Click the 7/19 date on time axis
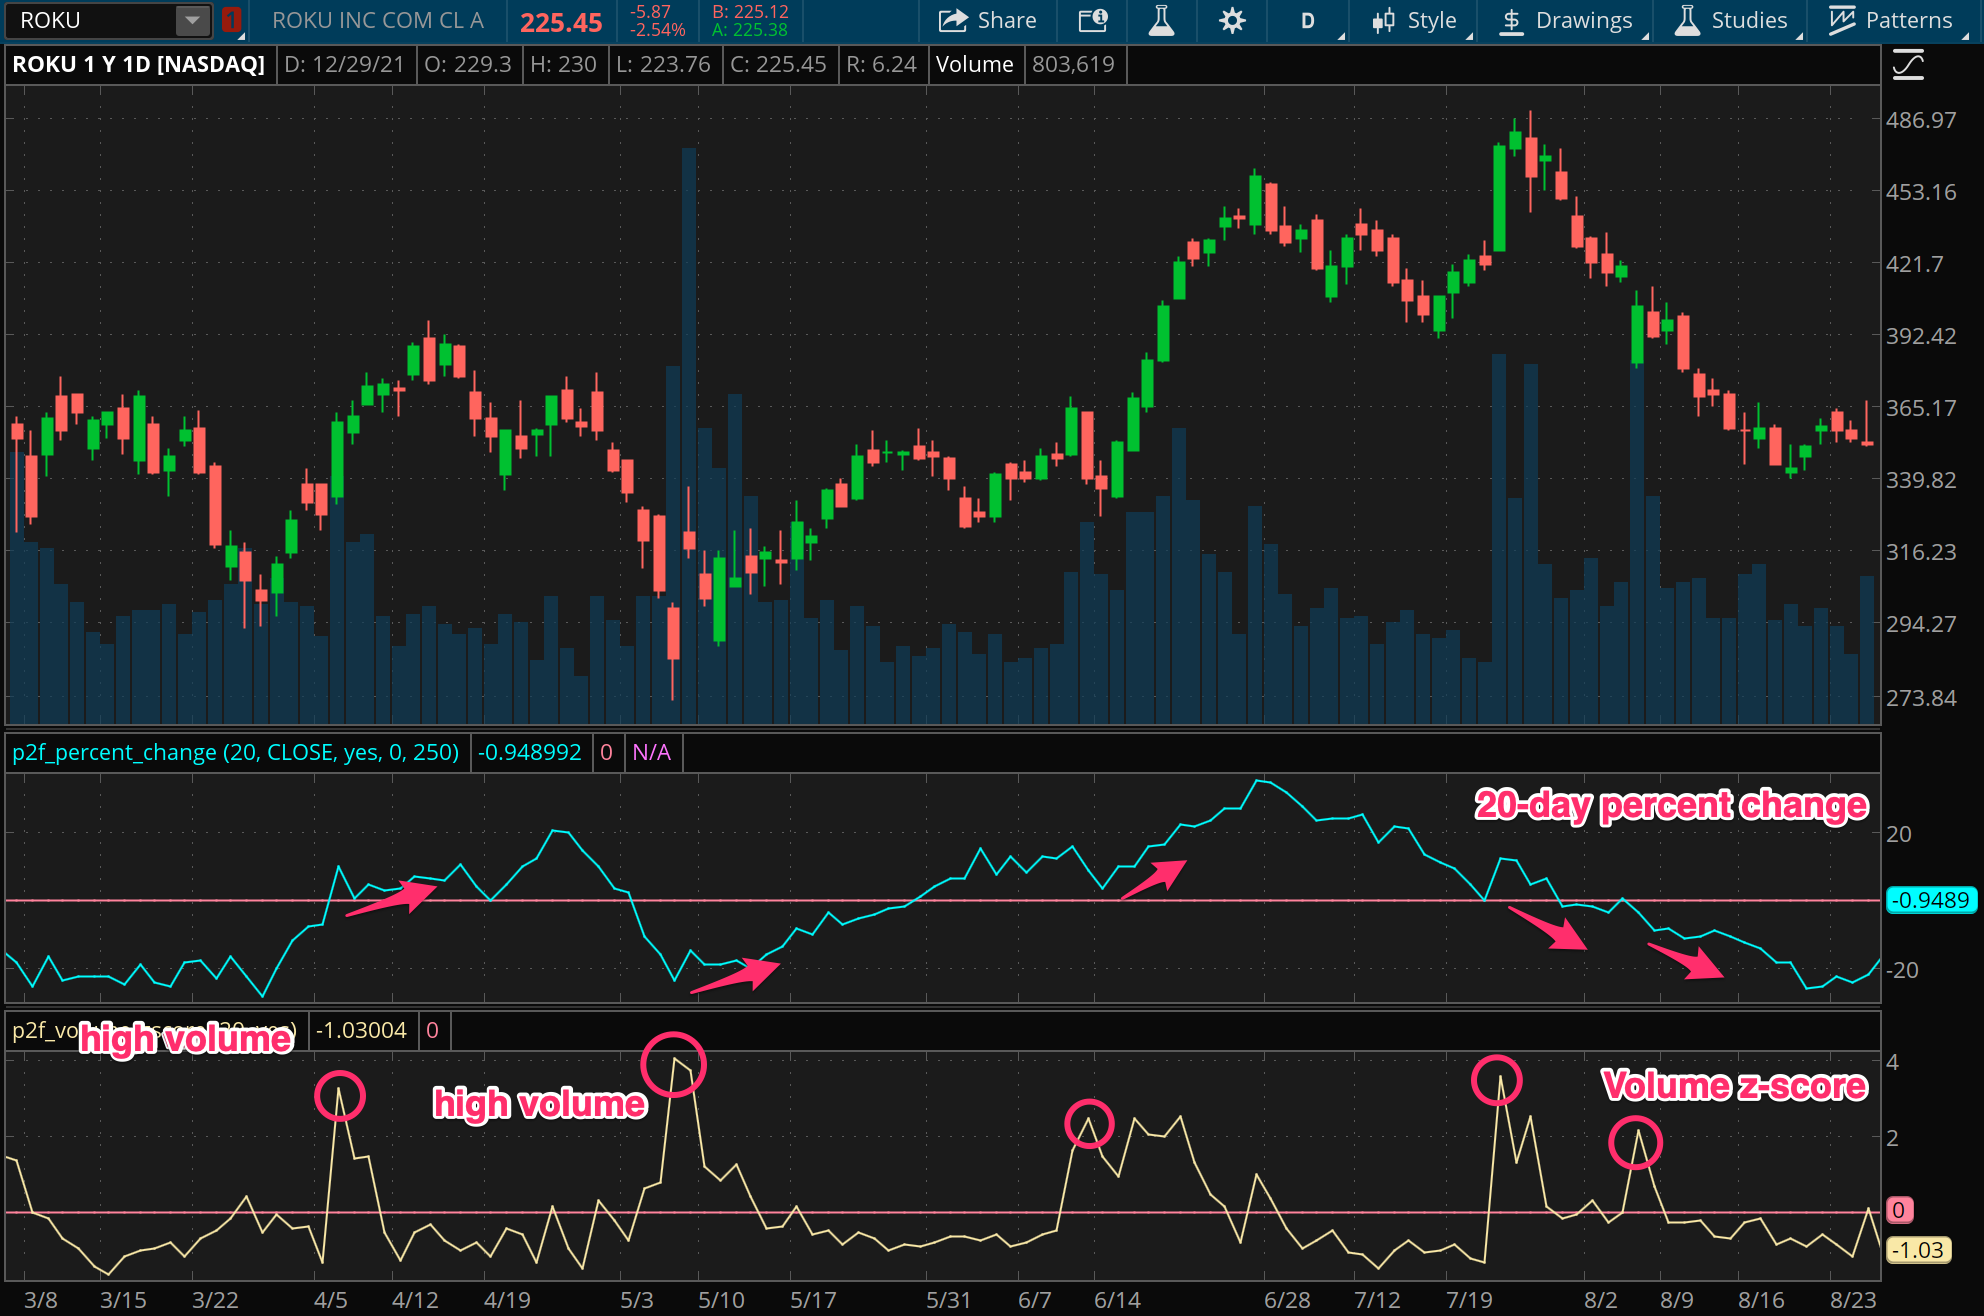Screen dimensions: 1984x1316 click(1469, 1300)
